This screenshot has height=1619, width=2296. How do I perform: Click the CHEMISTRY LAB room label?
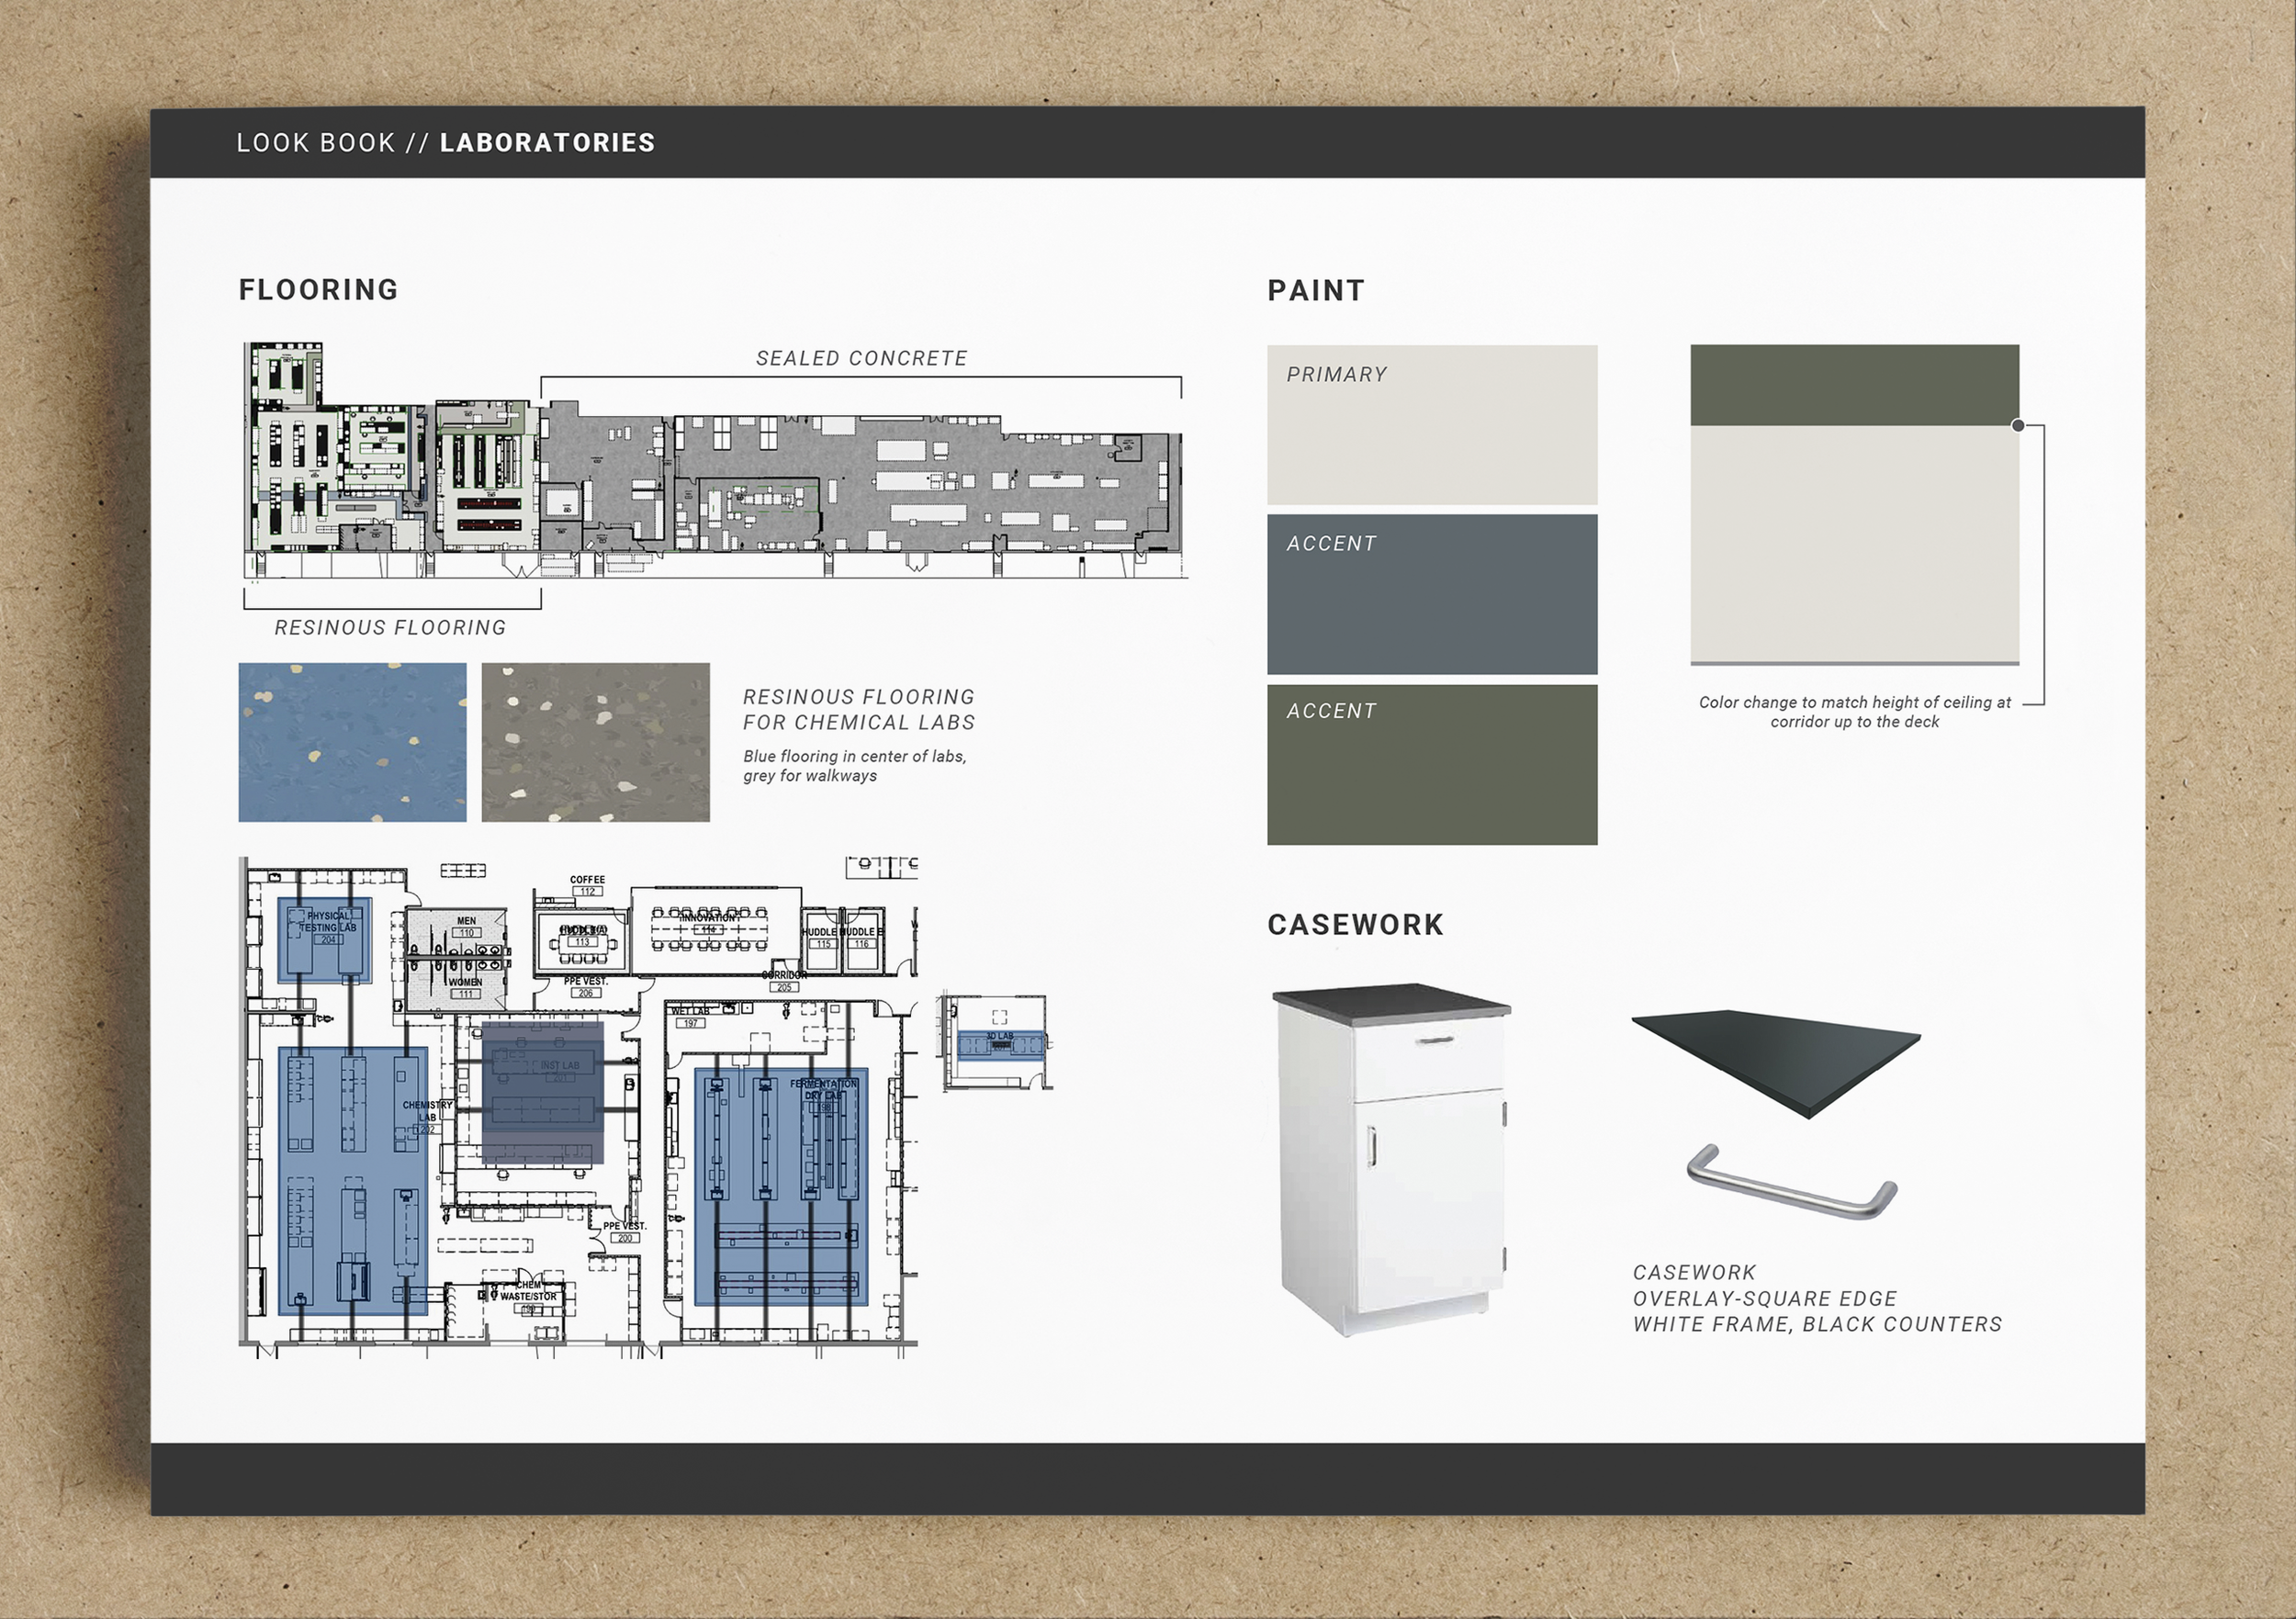[427, 1116]
